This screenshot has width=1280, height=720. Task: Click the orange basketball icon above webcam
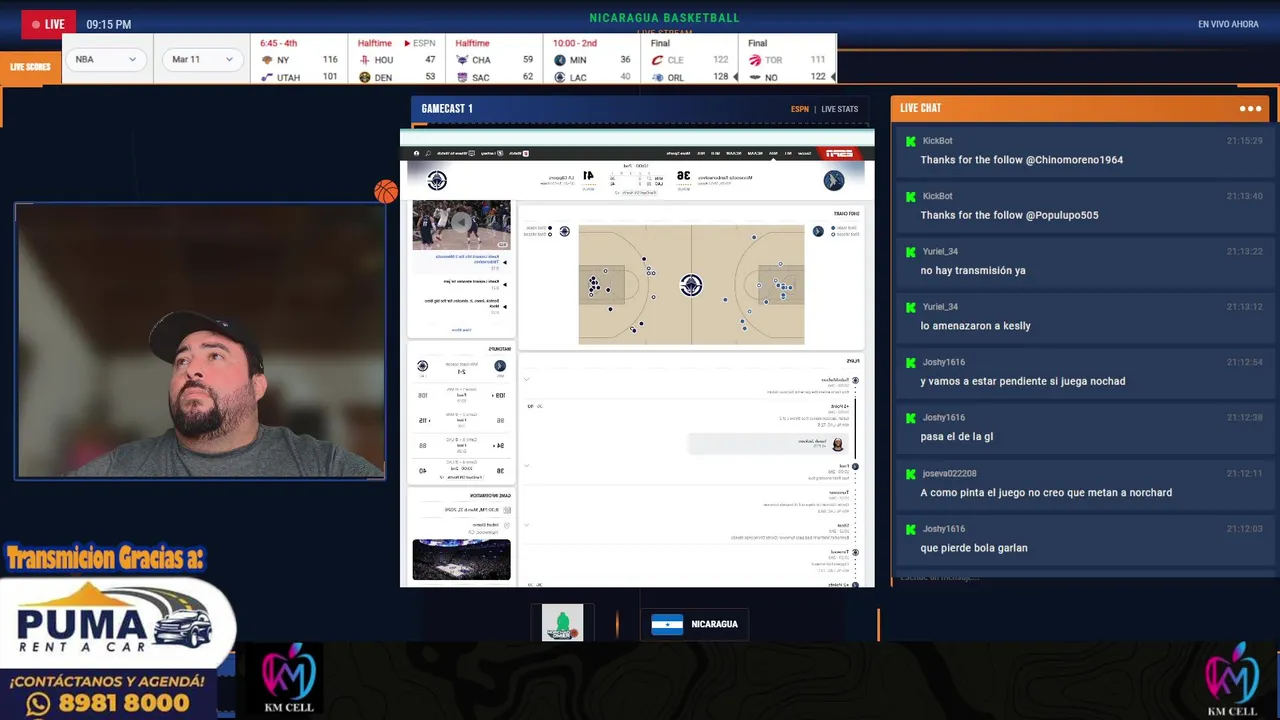point(386,192)
